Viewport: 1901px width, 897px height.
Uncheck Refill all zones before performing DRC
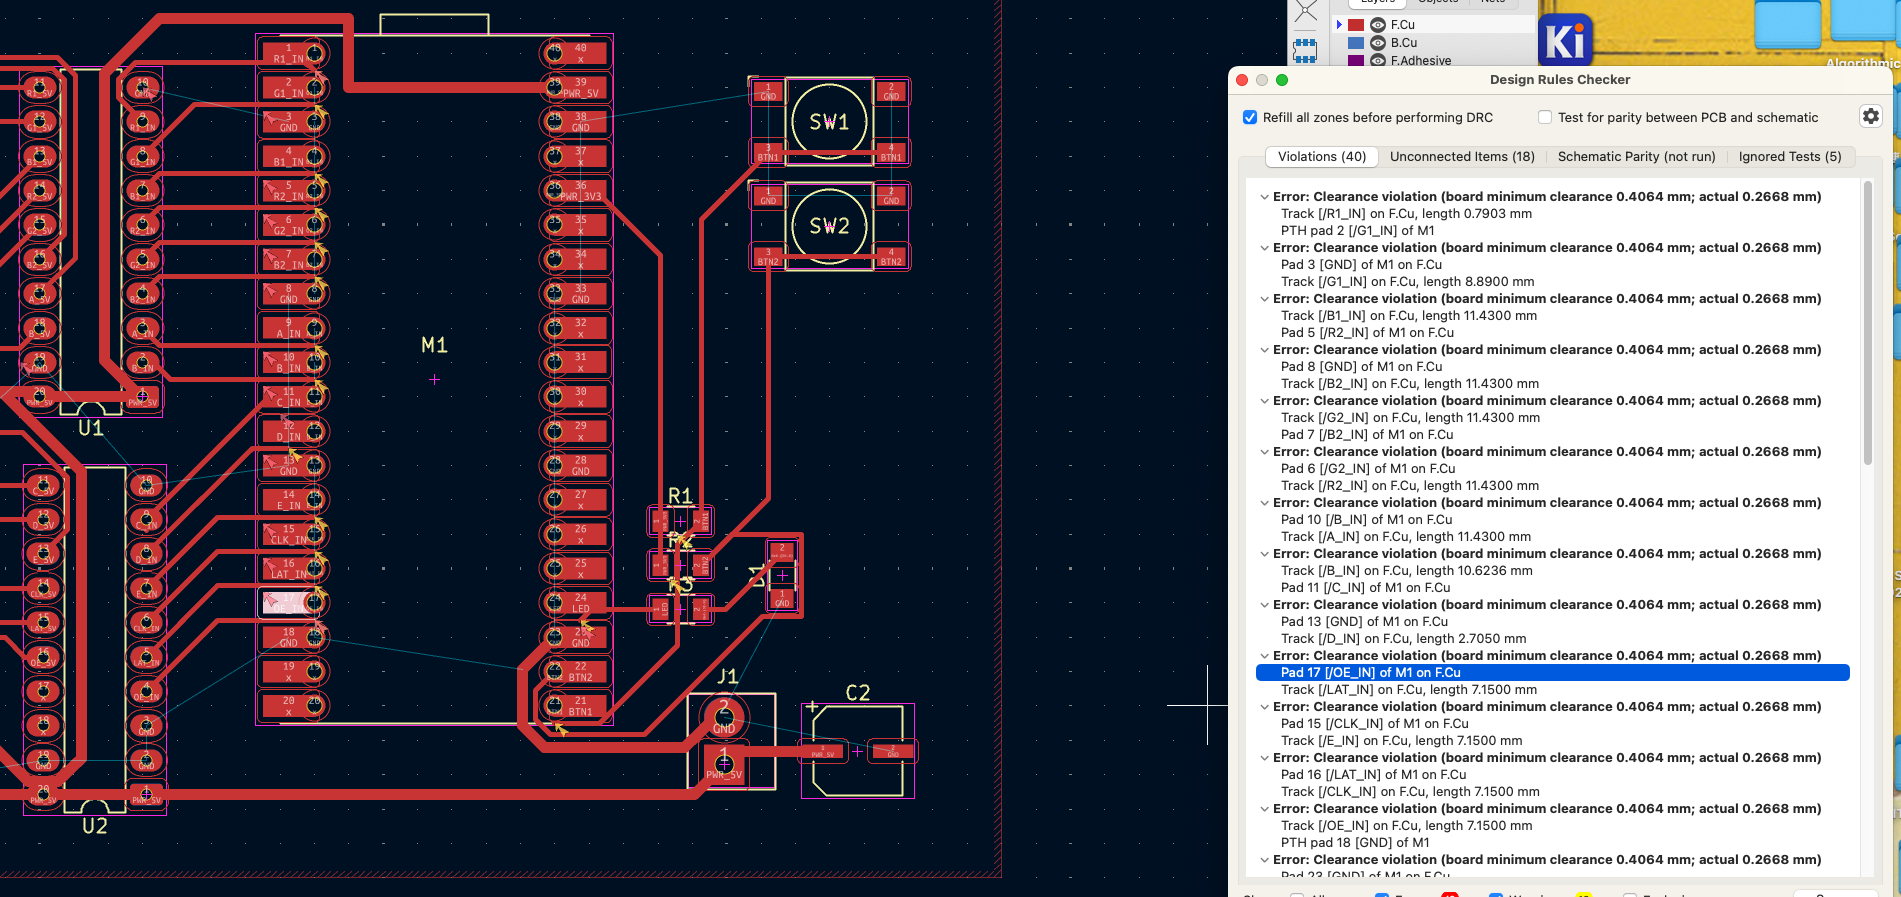click(x=1250, y=117)
